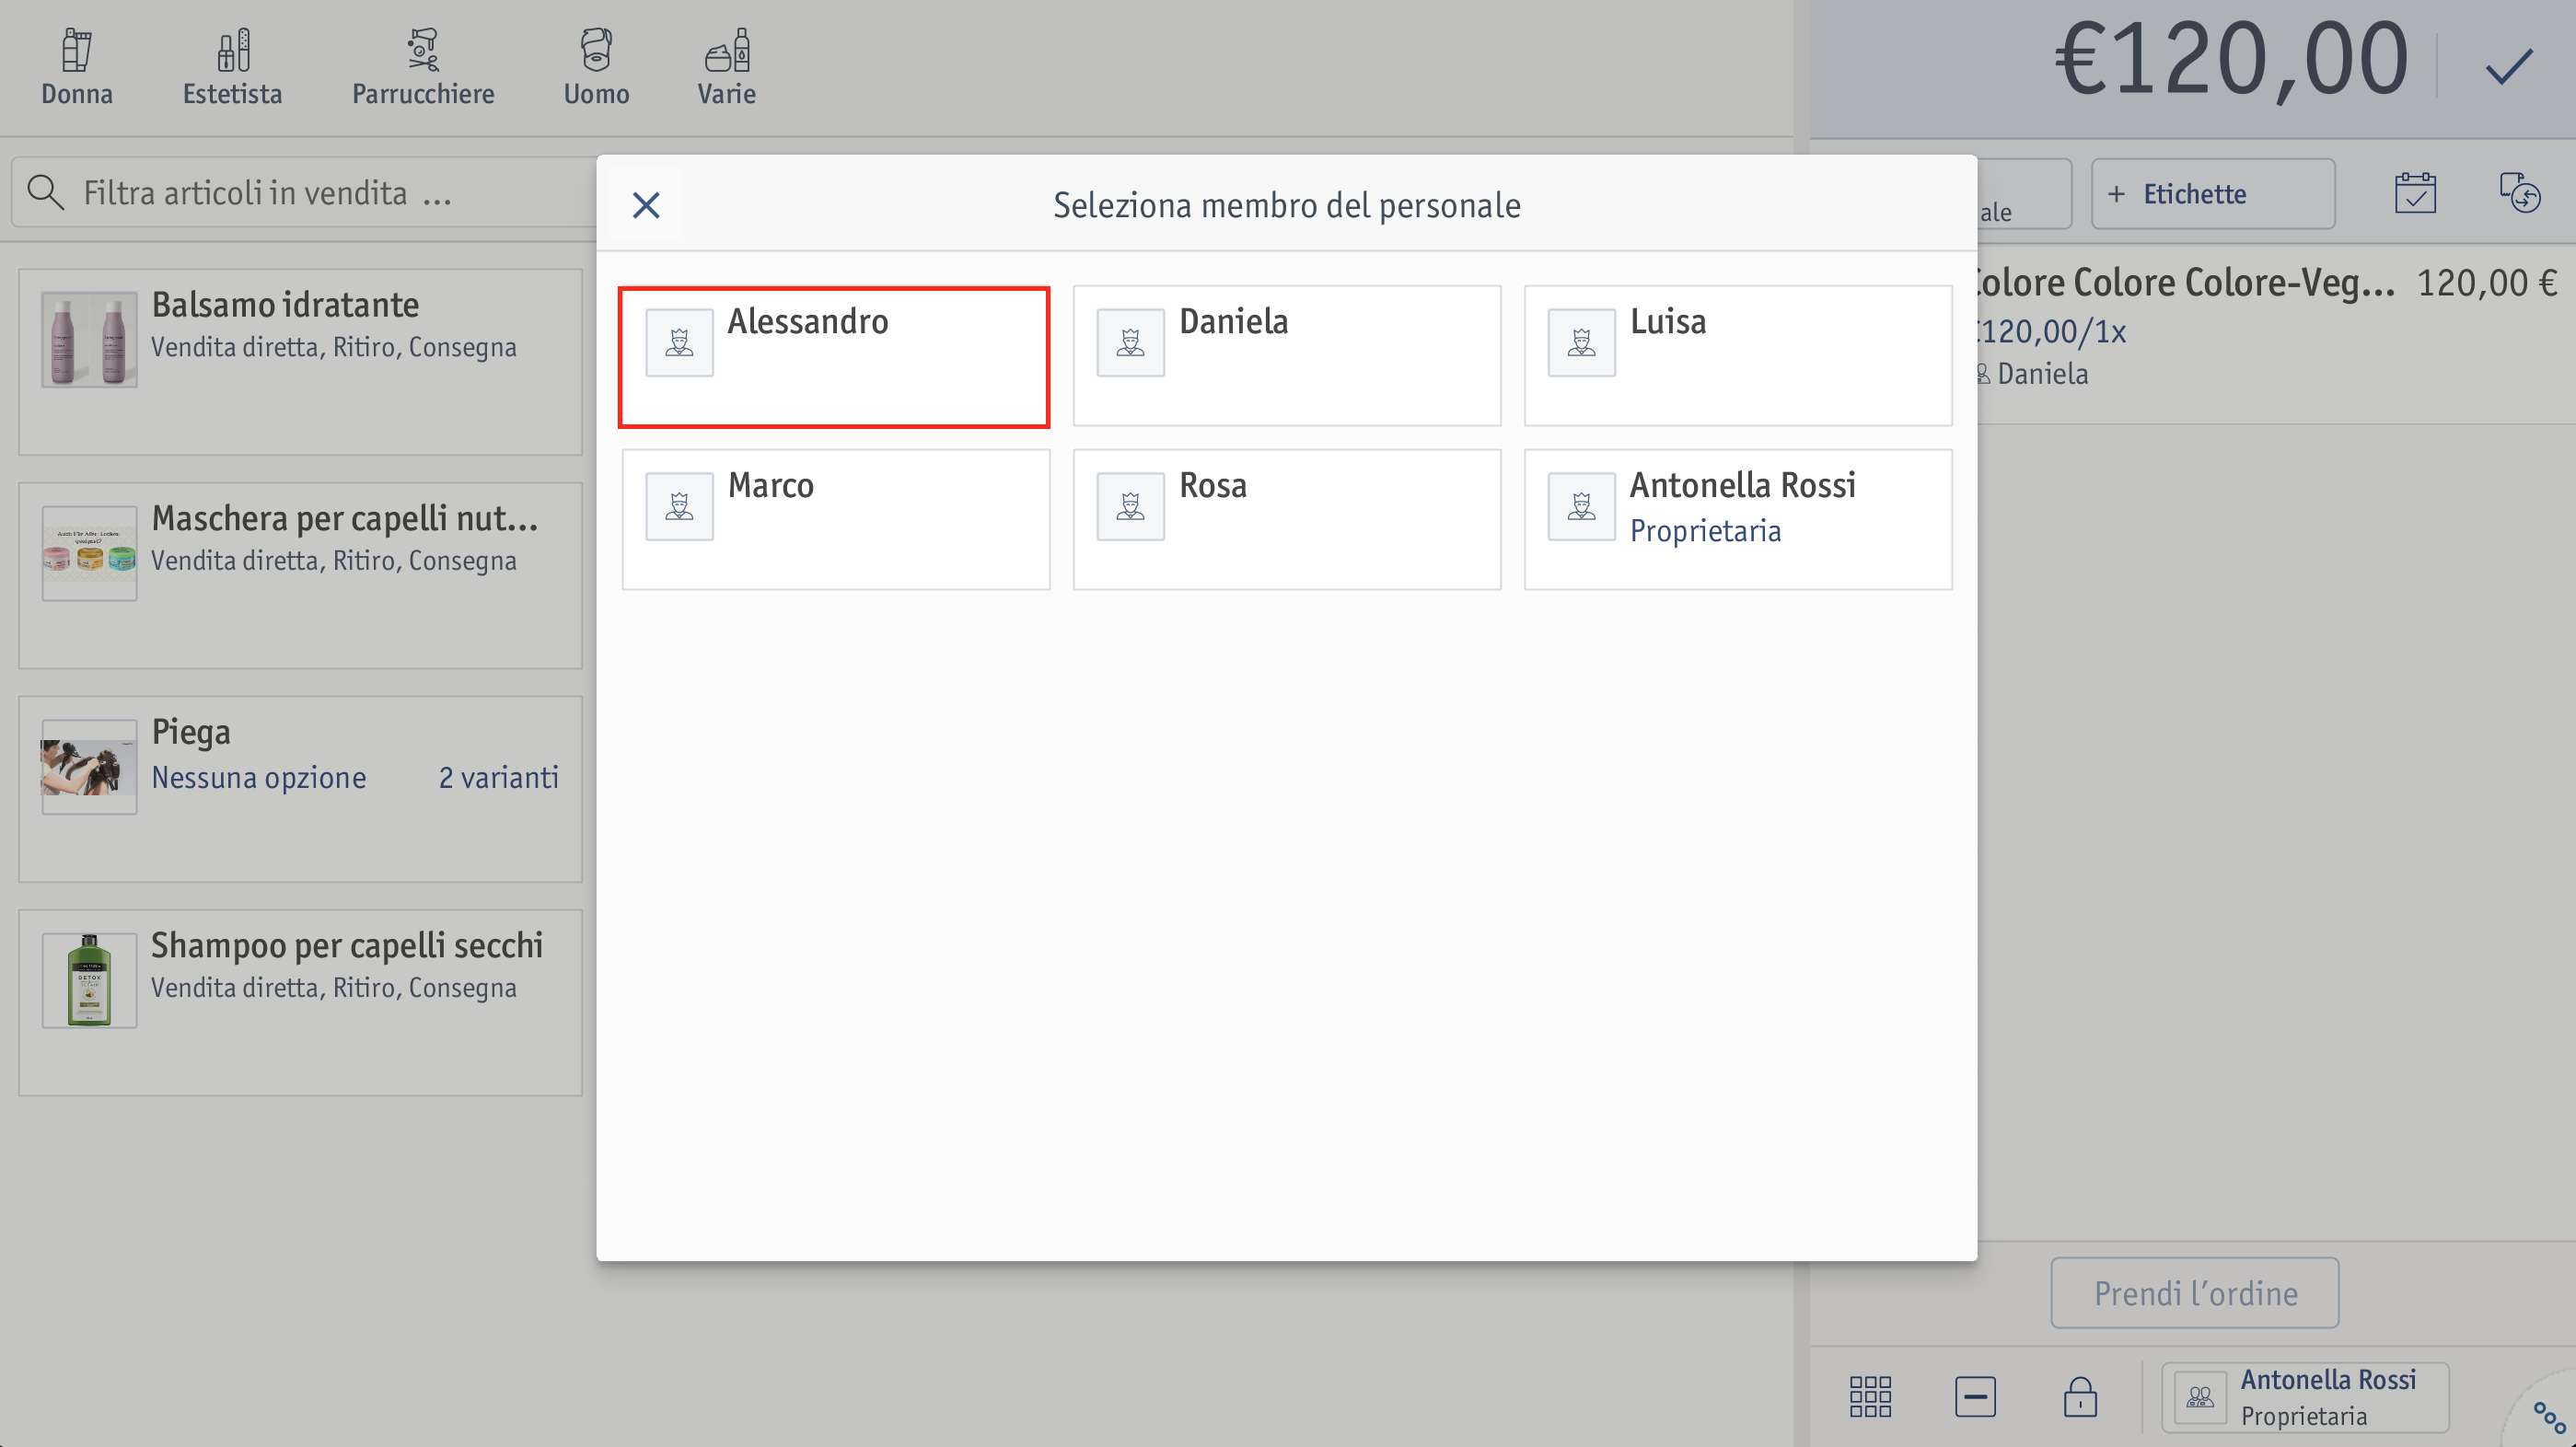Click the payment history coin icon
The width and height of the screenshot is (2576, 1447).
(x=2518, y=193)
